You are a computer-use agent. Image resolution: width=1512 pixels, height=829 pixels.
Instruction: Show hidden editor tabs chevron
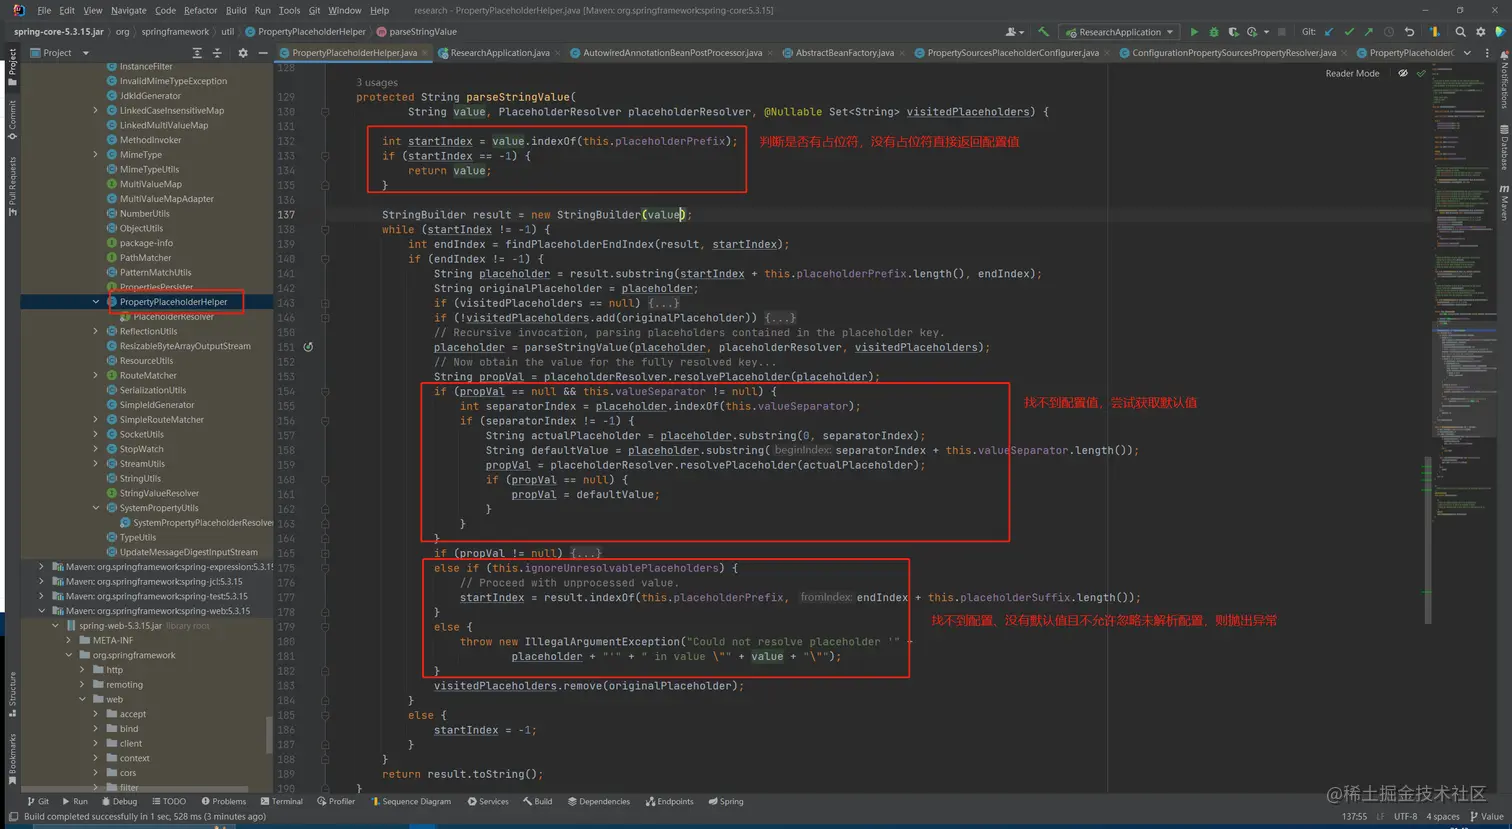pos(1467,53)
